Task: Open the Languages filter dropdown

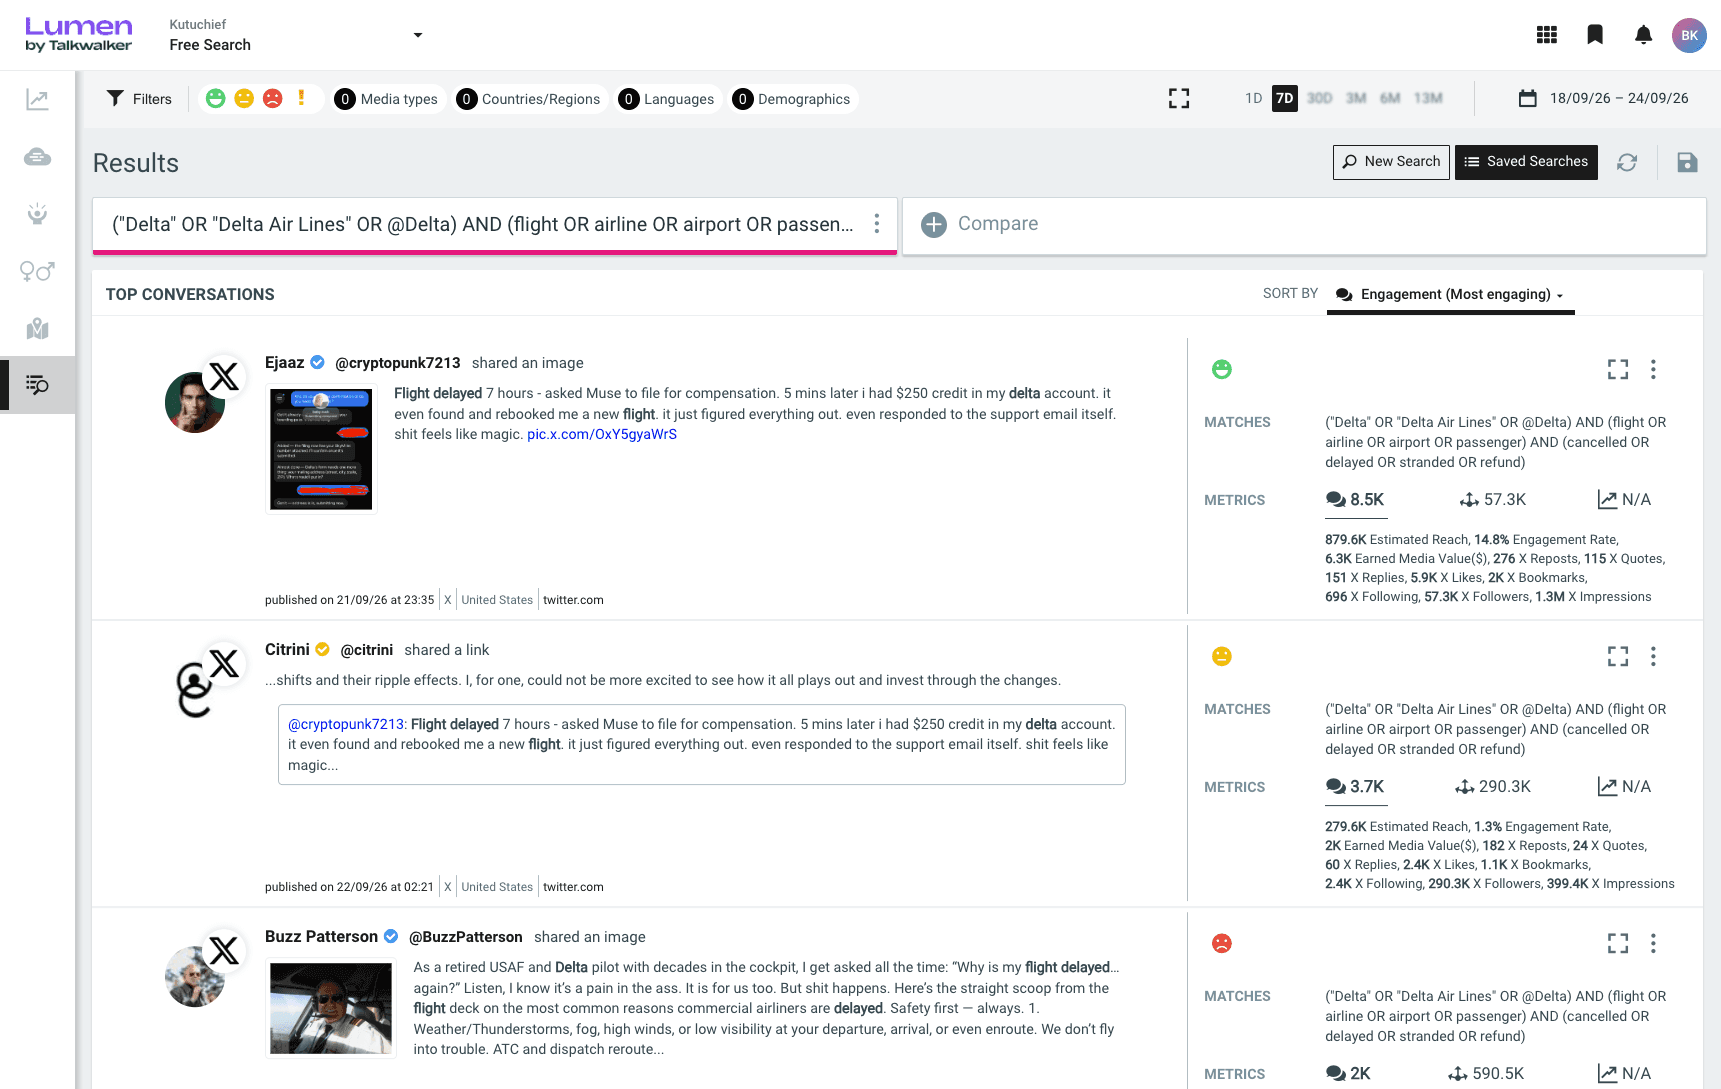Action: click(667, 99)
